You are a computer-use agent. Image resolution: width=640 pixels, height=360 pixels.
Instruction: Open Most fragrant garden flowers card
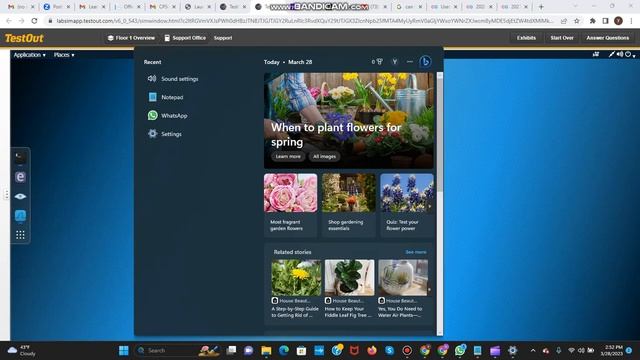tap(290, 205)
